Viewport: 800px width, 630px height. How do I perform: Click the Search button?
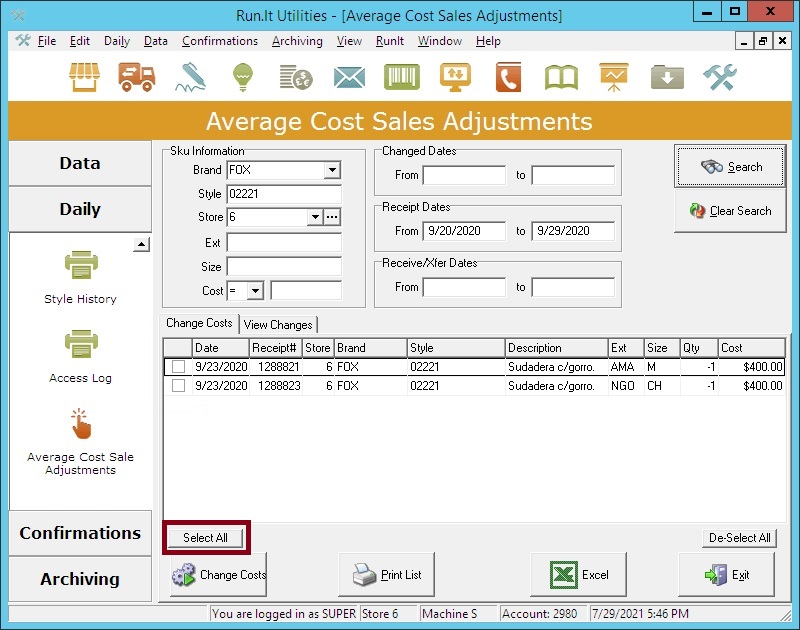[x=730, y=167]
